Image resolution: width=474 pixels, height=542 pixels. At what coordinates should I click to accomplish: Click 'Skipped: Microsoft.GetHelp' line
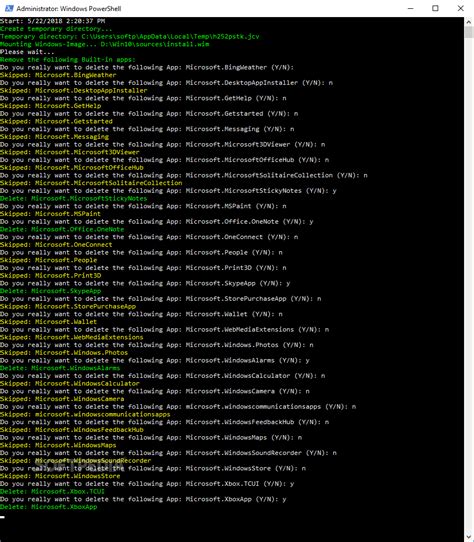50,106
